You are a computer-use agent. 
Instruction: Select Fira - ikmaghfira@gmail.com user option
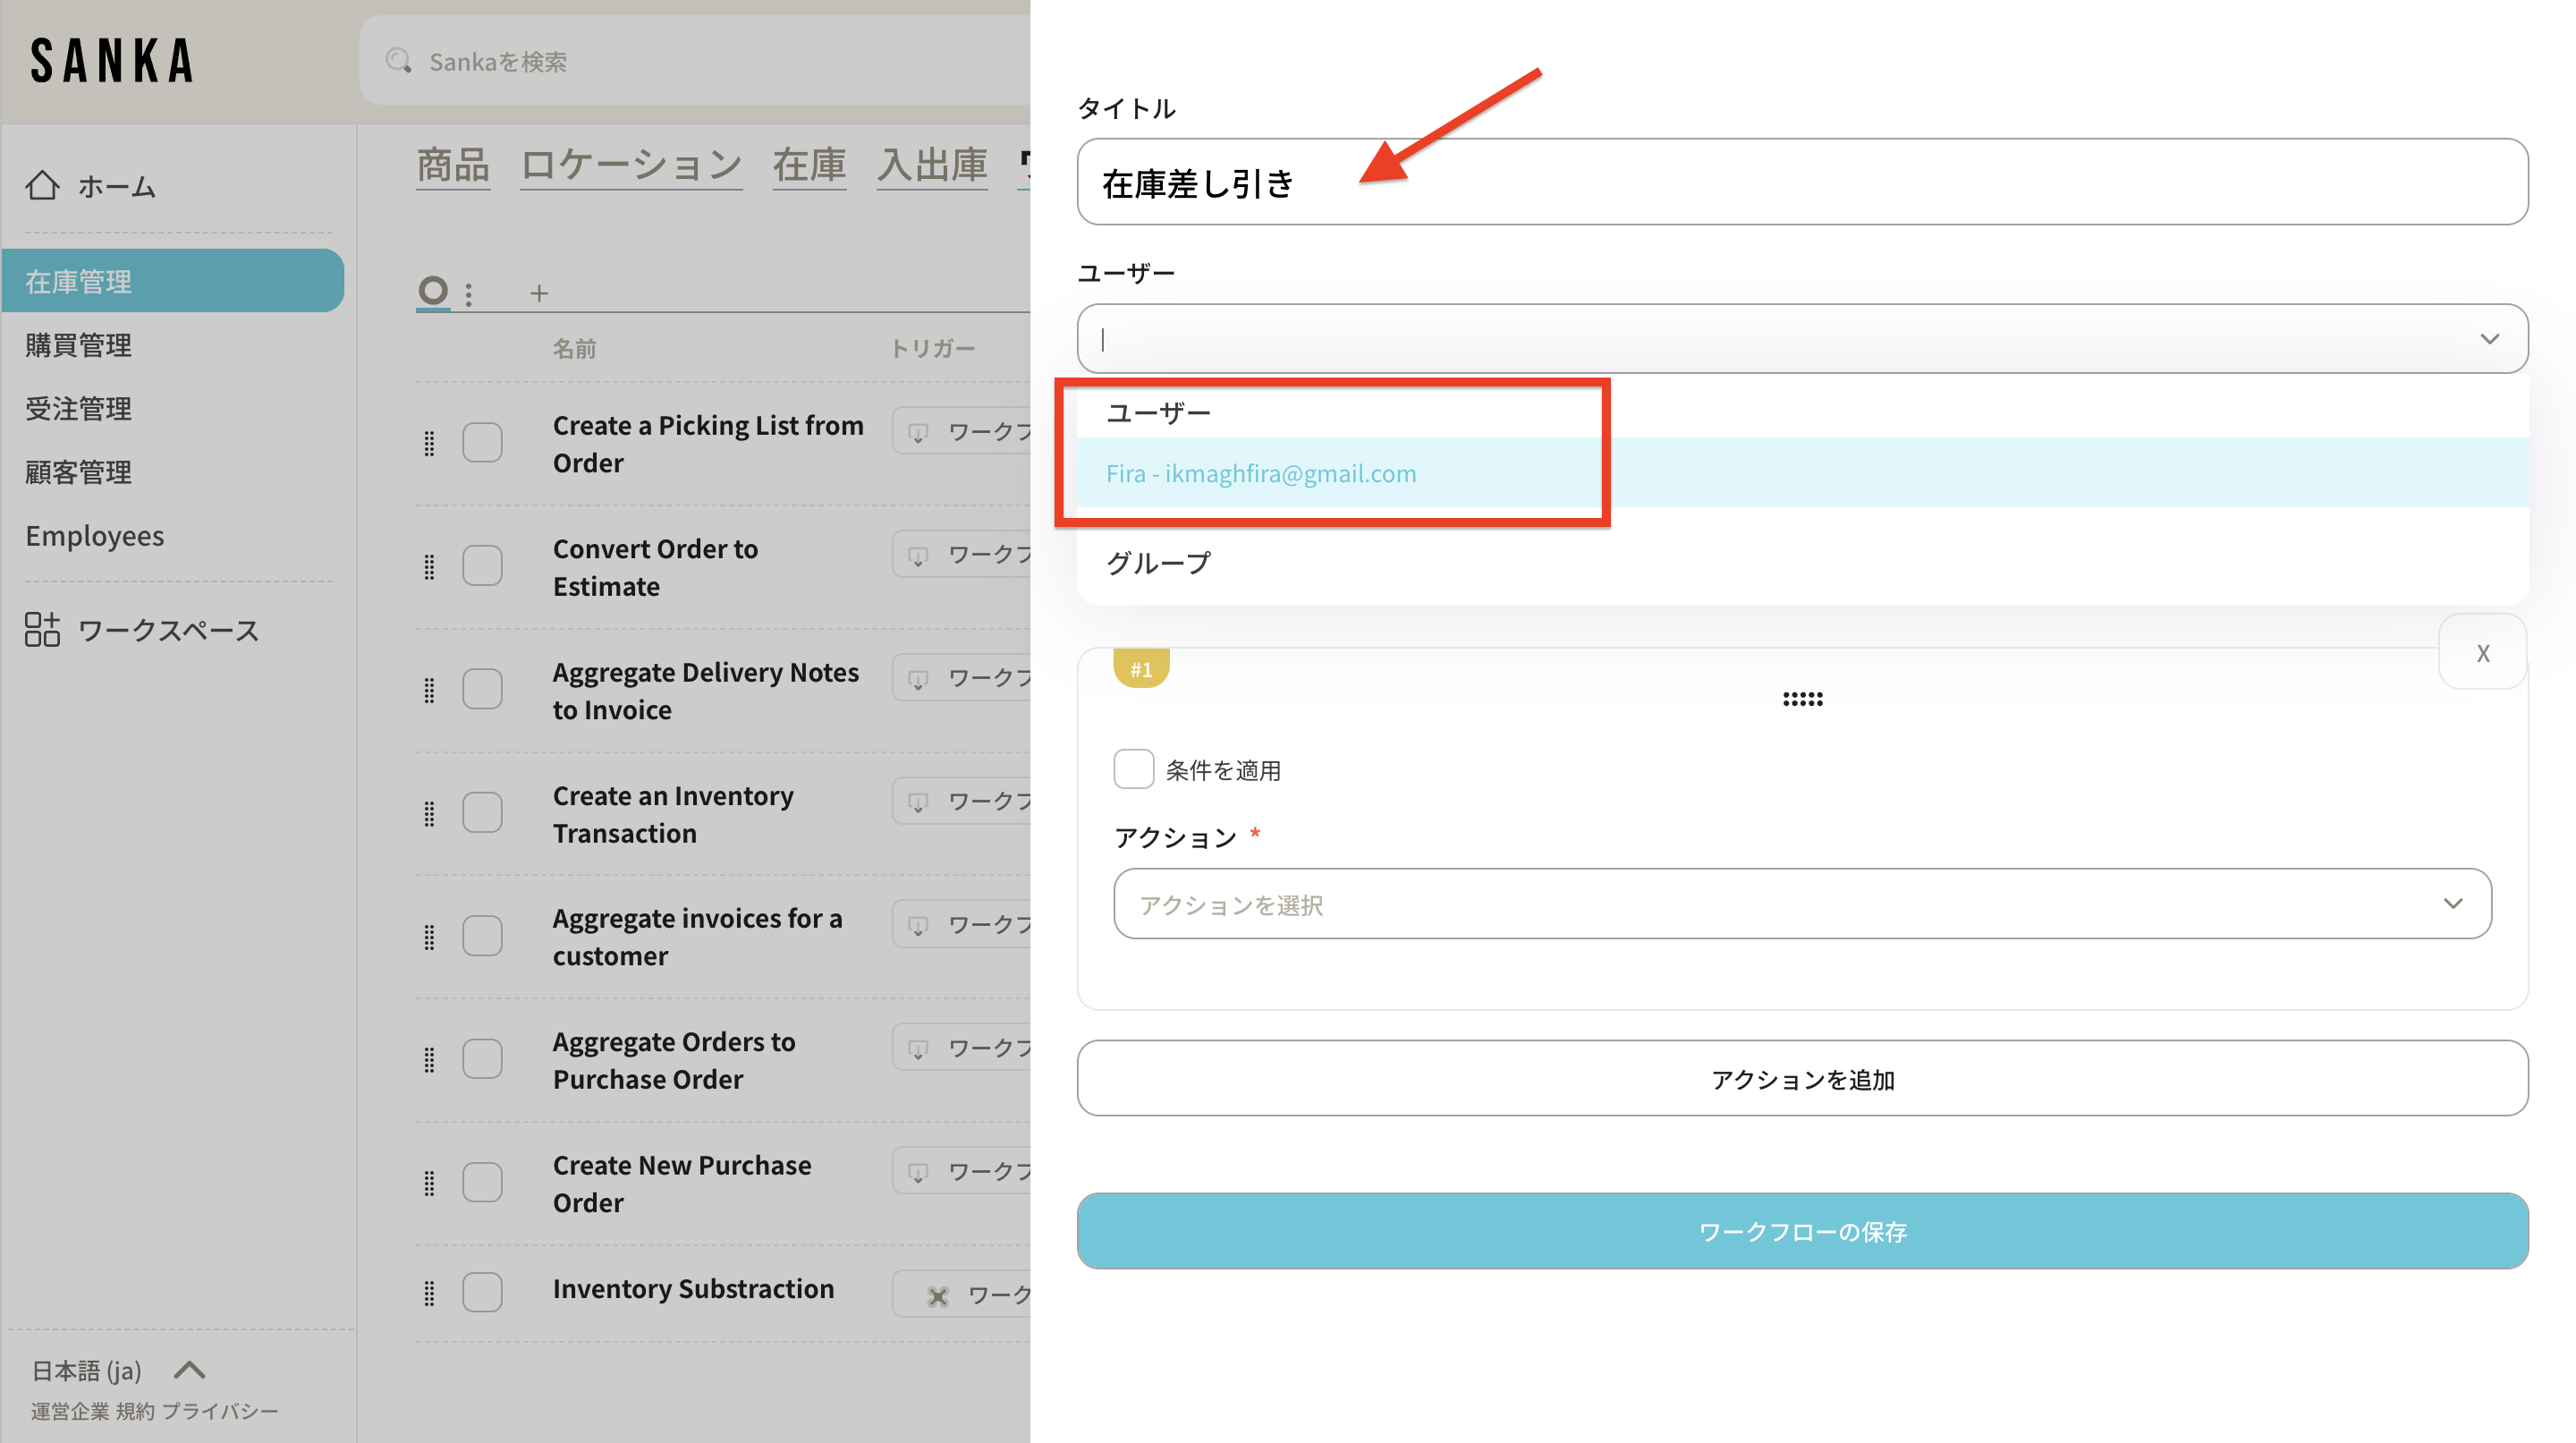[x=1260, y=473]
